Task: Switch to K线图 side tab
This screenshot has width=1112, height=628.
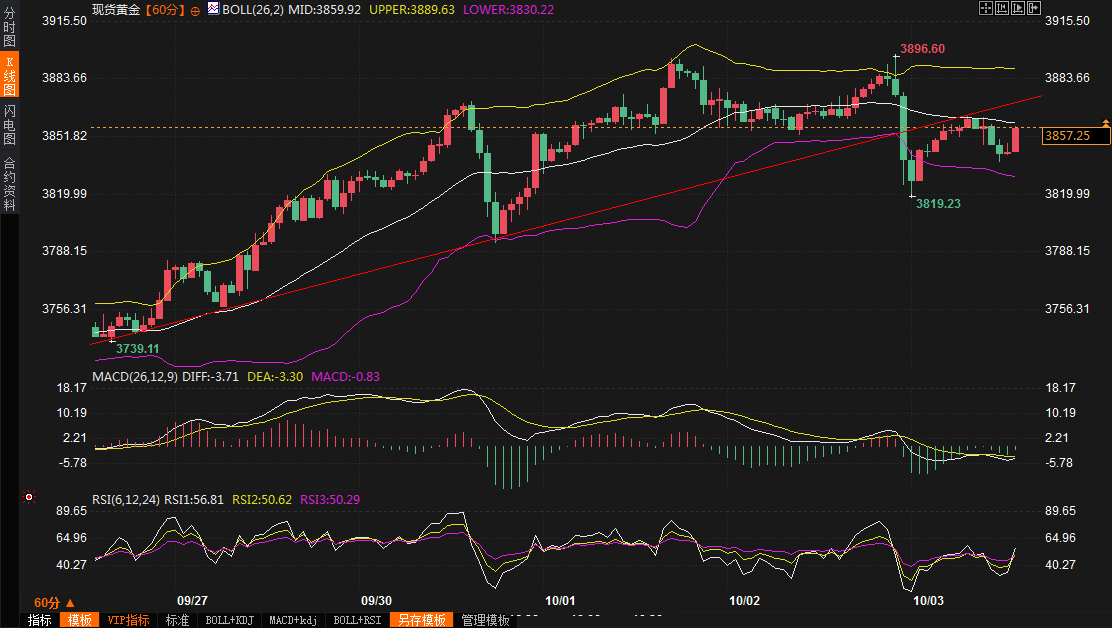Action: (x=9, y=74)
